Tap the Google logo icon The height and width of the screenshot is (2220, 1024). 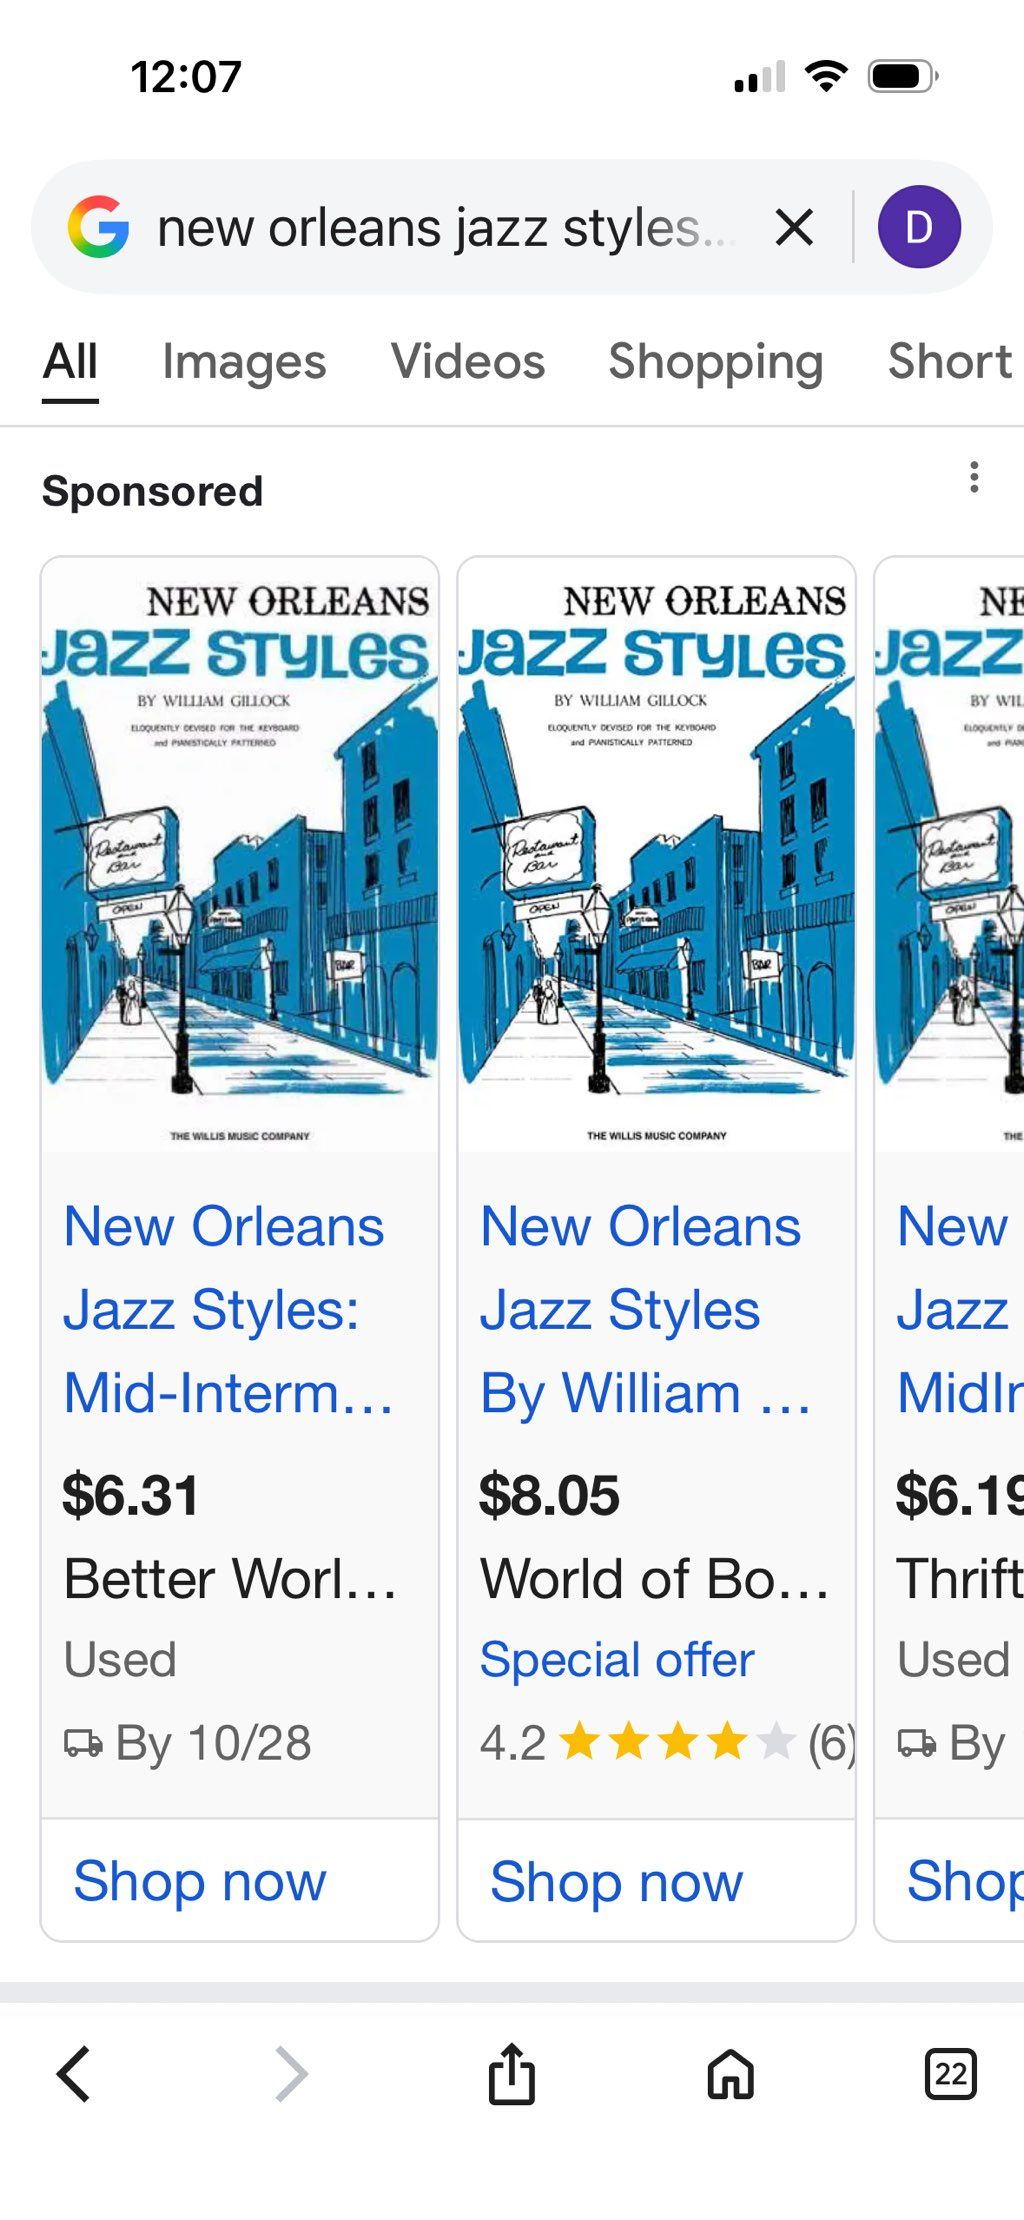click(x=98, y=227)
